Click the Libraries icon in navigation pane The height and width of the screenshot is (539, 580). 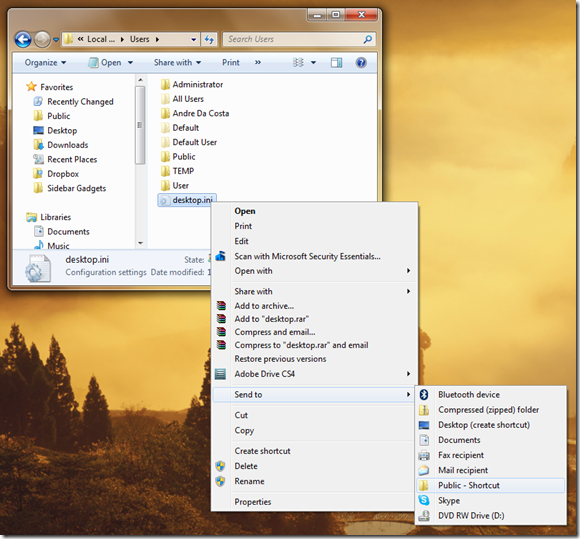31,217
